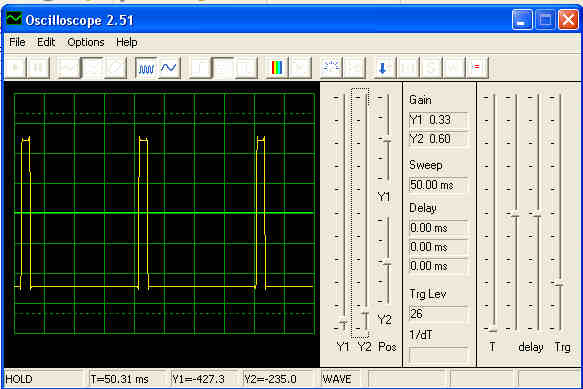Open the File menu
Image resolution: width=583 pixels, height=389 pixels.
point(17,42)
